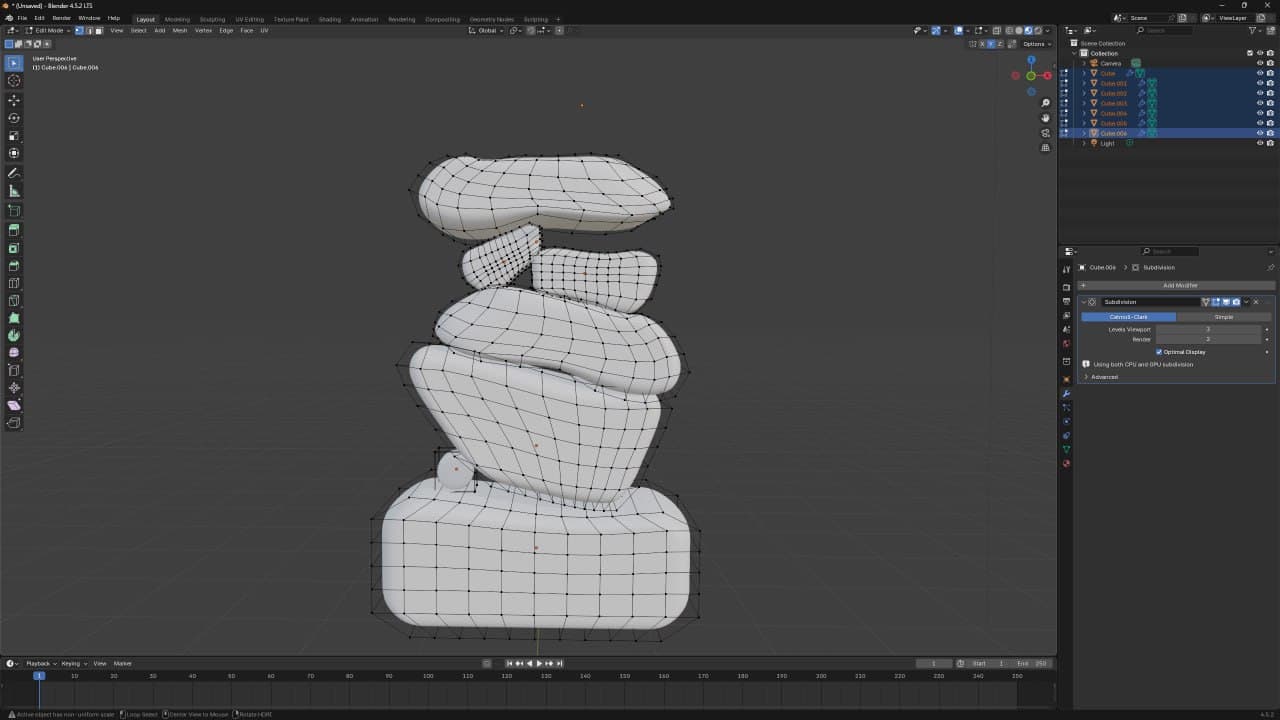Open the Mesh menu in viewport header
The width and height of the screenshot is (1280, 720).
click(180, 31)
